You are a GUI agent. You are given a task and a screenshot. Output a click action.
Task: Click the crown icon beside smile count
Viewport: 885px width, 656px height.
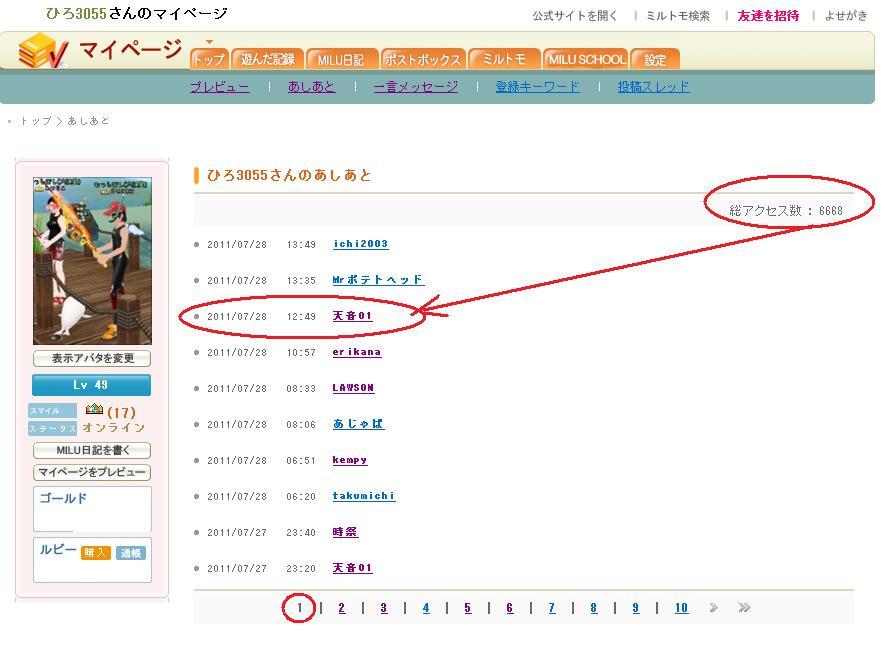(x=94, y=410)
